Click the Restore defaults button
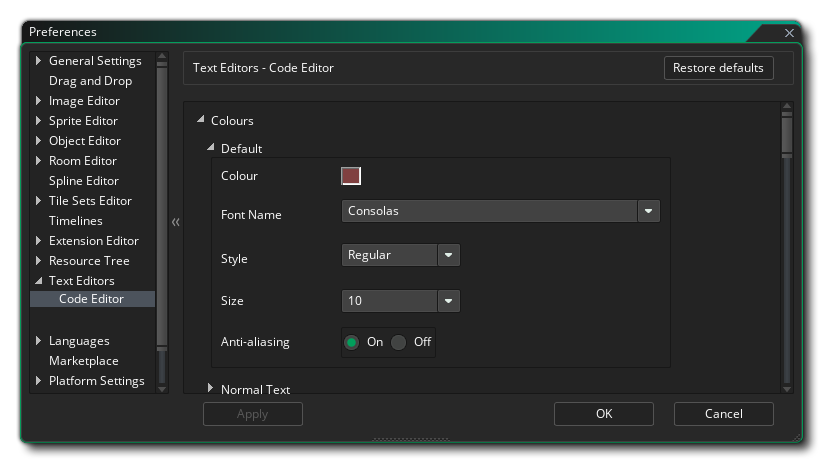Viewport: 823px width, 463px height. pos(718,68)
